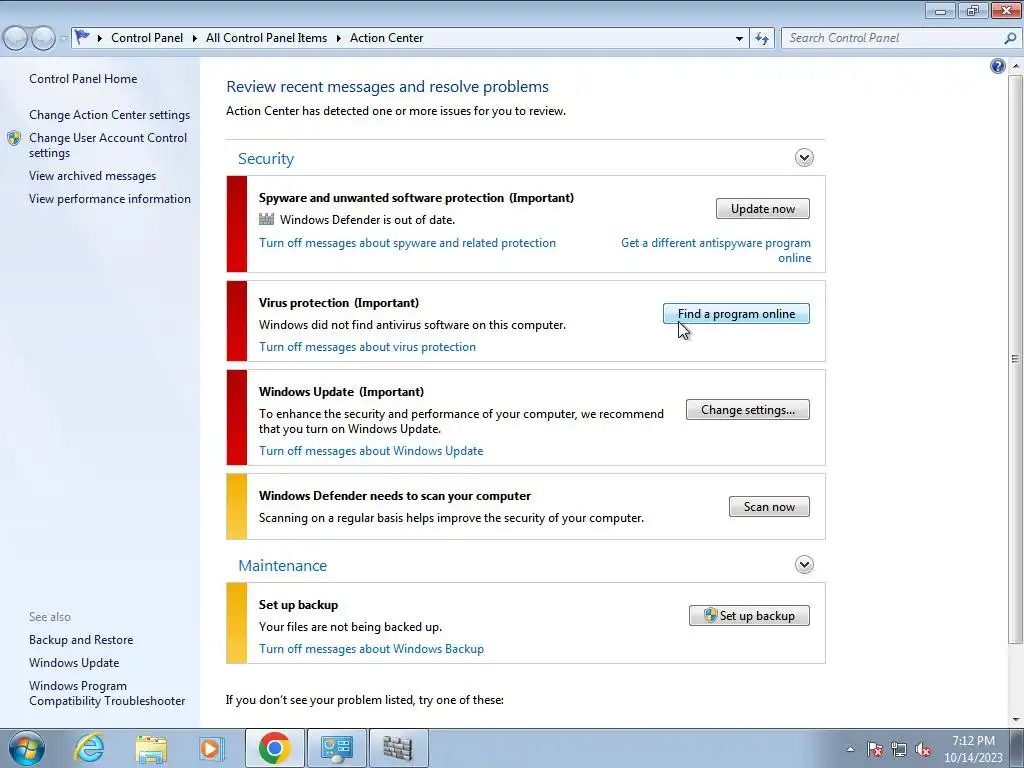Click the Help question mark icon

coord(997,66)
